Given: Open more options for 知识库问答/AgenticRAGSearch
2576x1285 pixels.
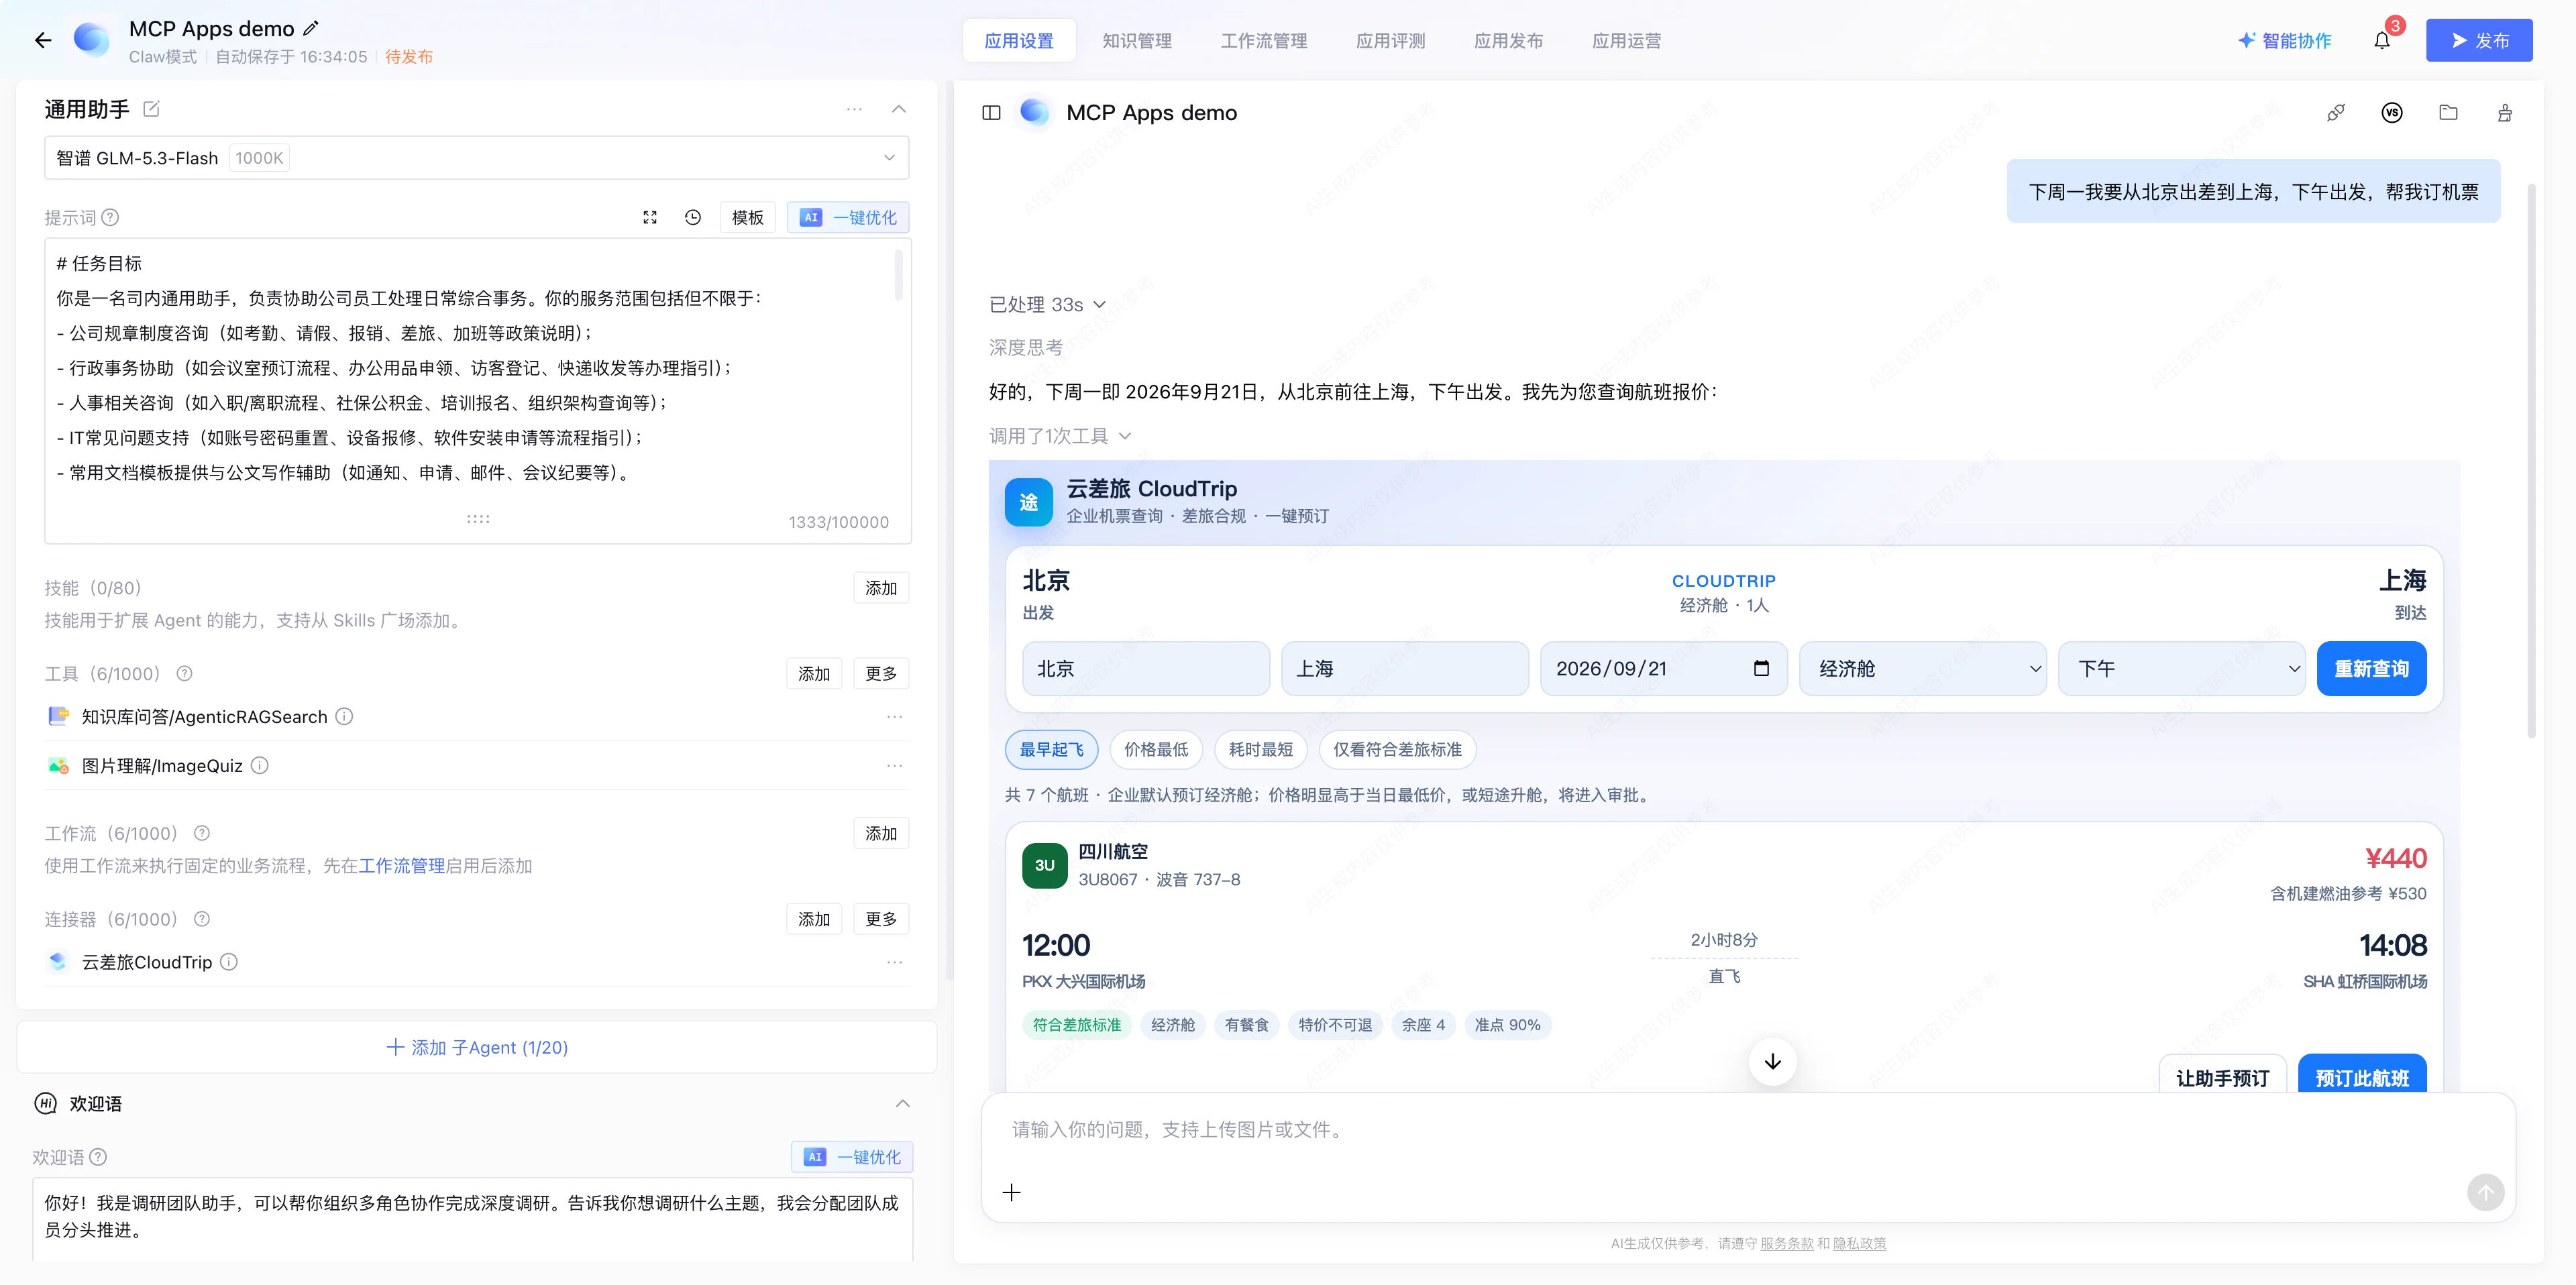Looking at the screenshot, I should coord(894,717).
